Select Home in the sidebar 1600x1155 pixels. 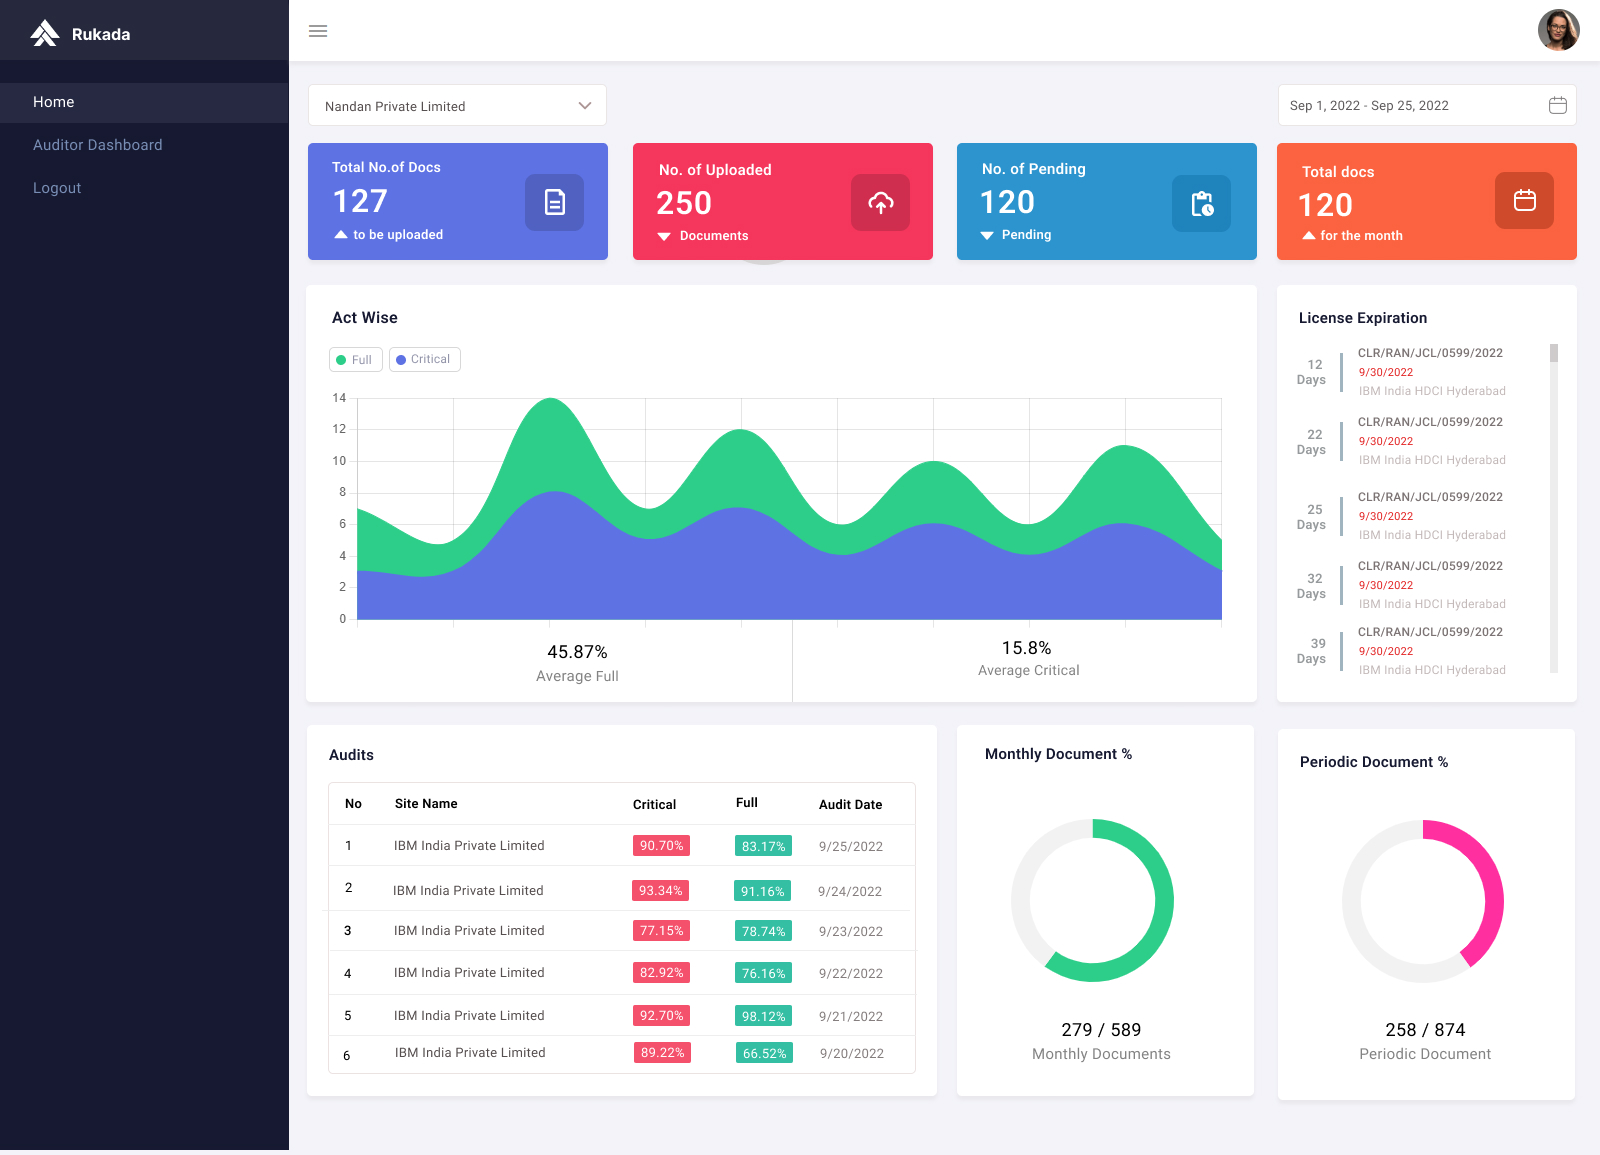tap(54, 102)
